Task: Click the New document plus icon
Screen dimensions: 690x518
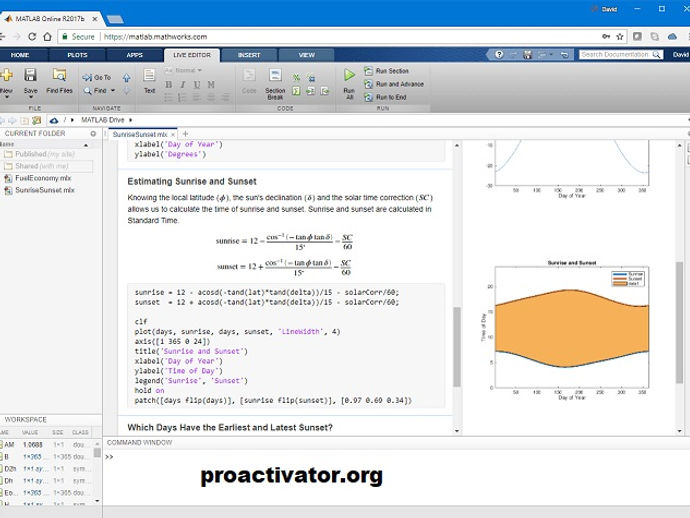Action: point(6,75)
